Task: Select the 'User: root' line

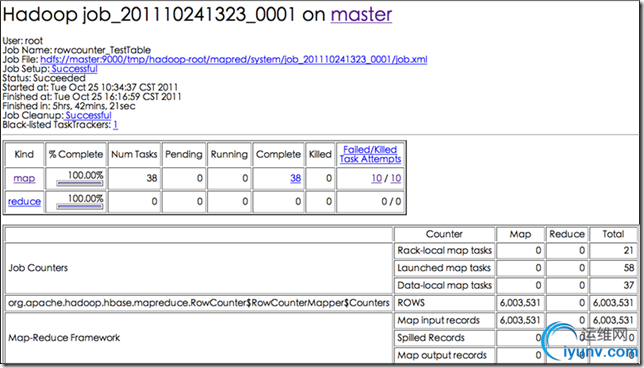Action: tap(23, 41)
